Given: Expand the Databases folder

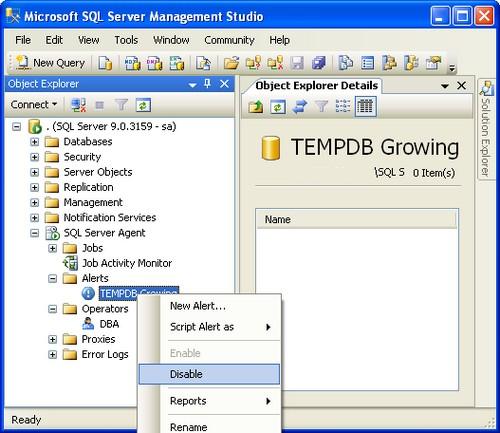Looking at the screenshot, I should 34,142.
